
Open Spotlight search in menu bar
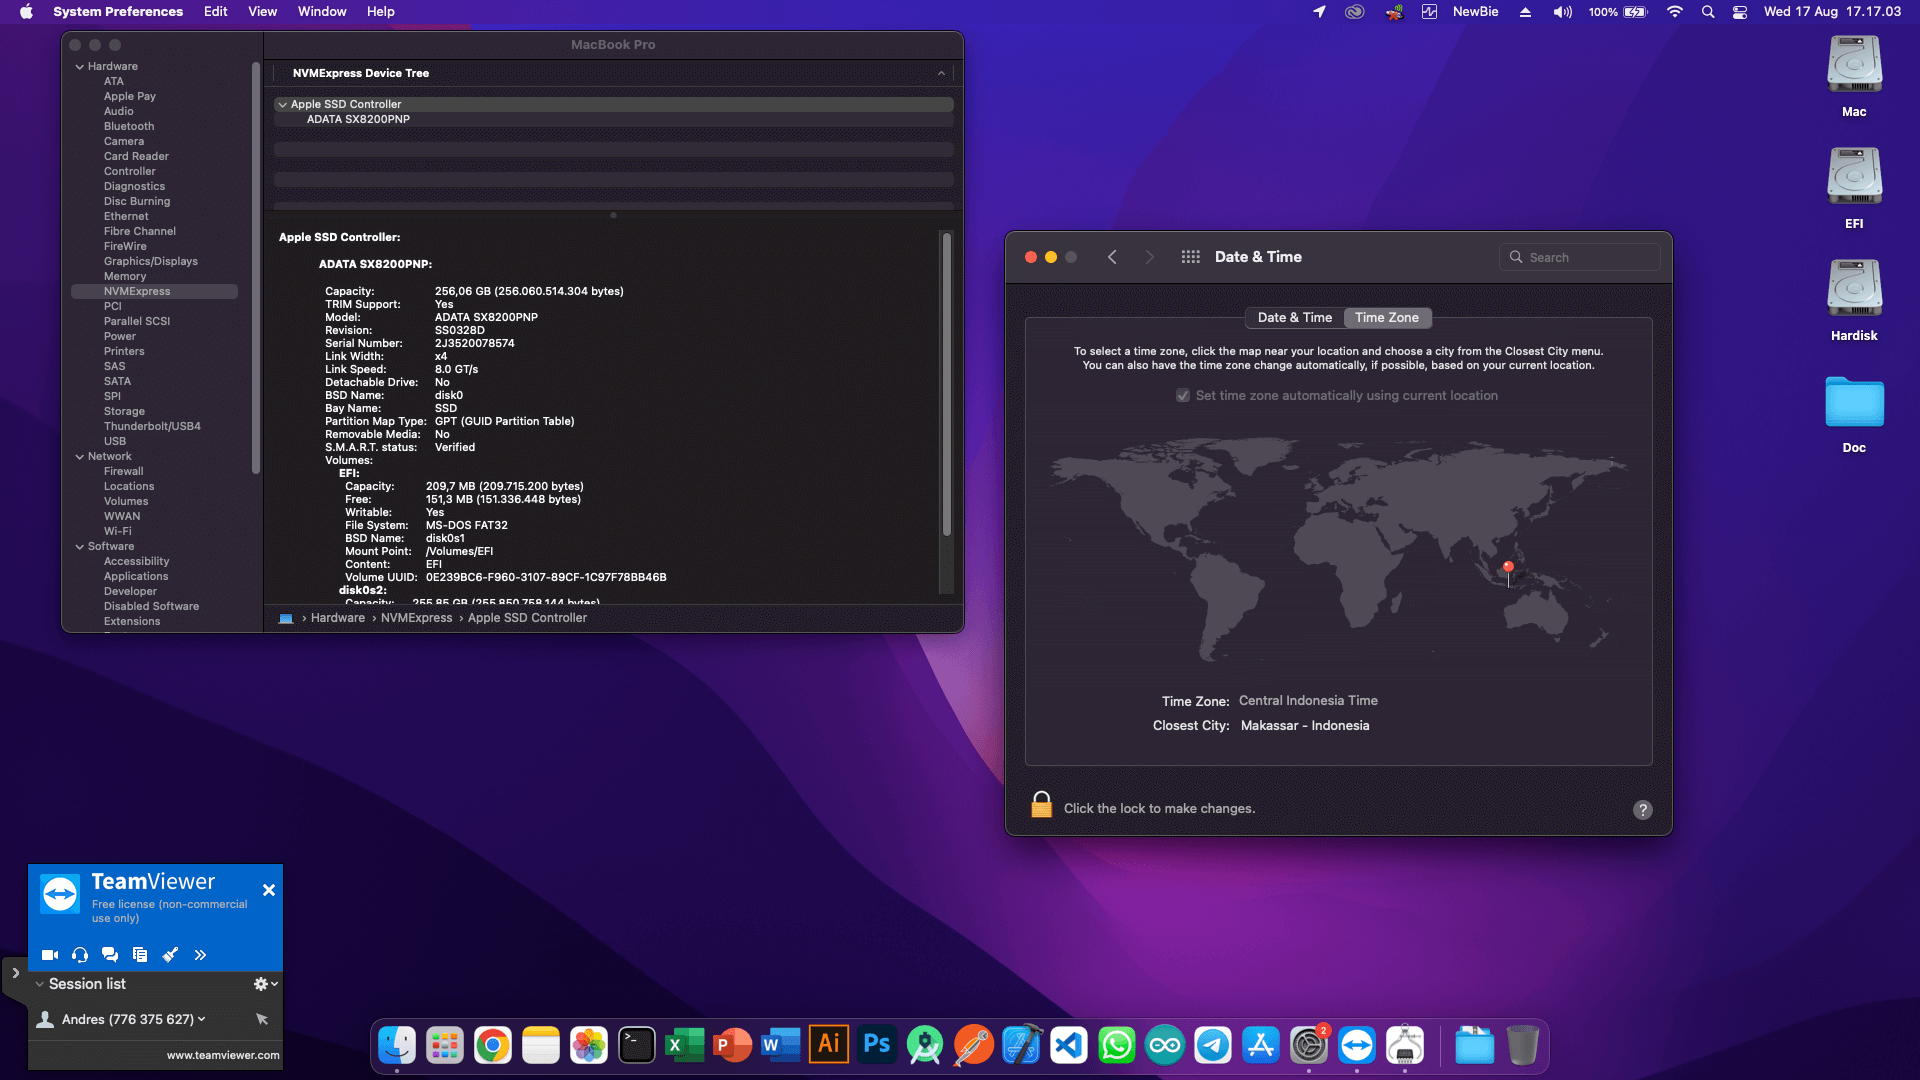tap(1708, 12)
